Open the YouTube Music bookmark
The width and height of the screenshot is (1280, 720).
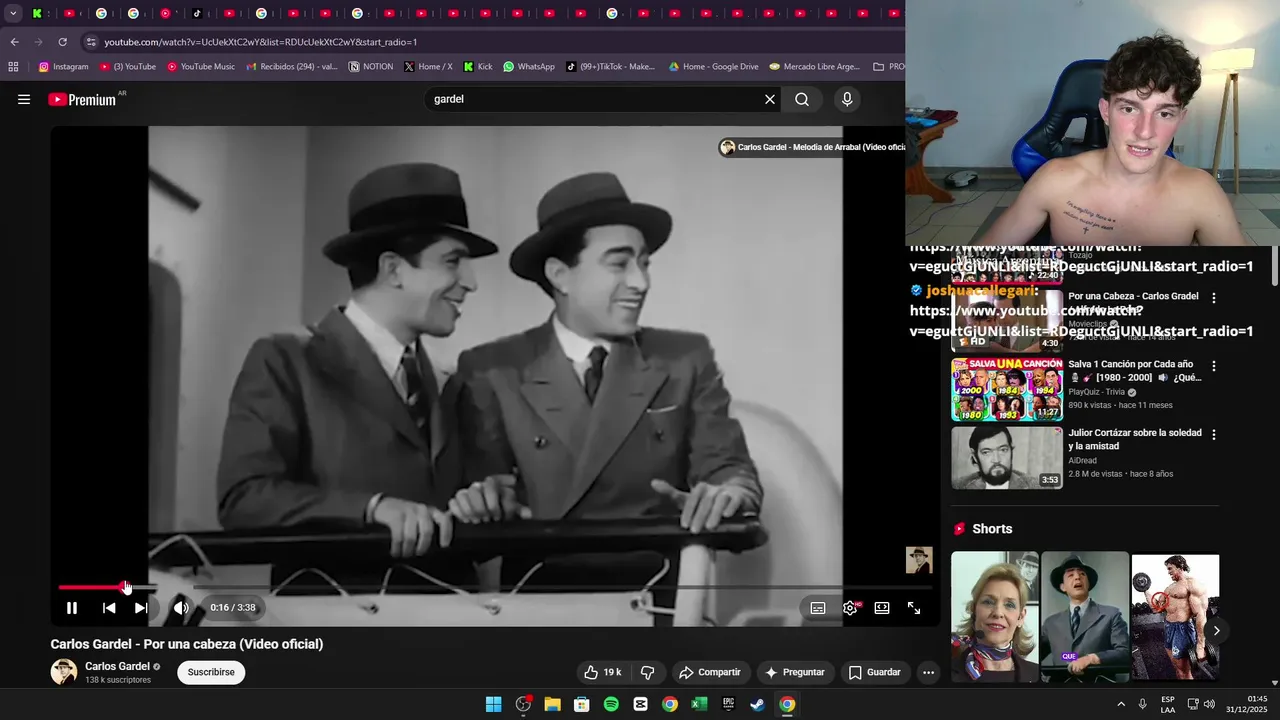coord(201,67)
